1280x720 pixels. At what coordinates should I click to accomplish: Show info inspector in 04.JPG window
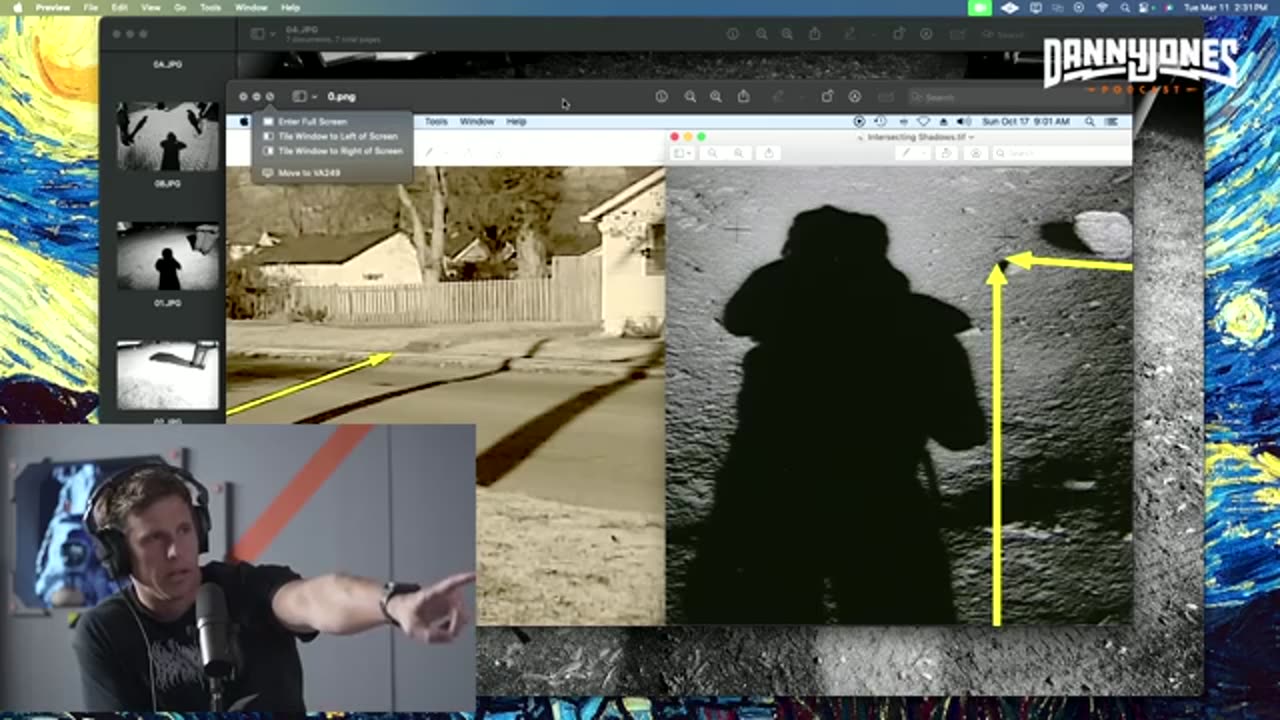click(x=733, y=34)
